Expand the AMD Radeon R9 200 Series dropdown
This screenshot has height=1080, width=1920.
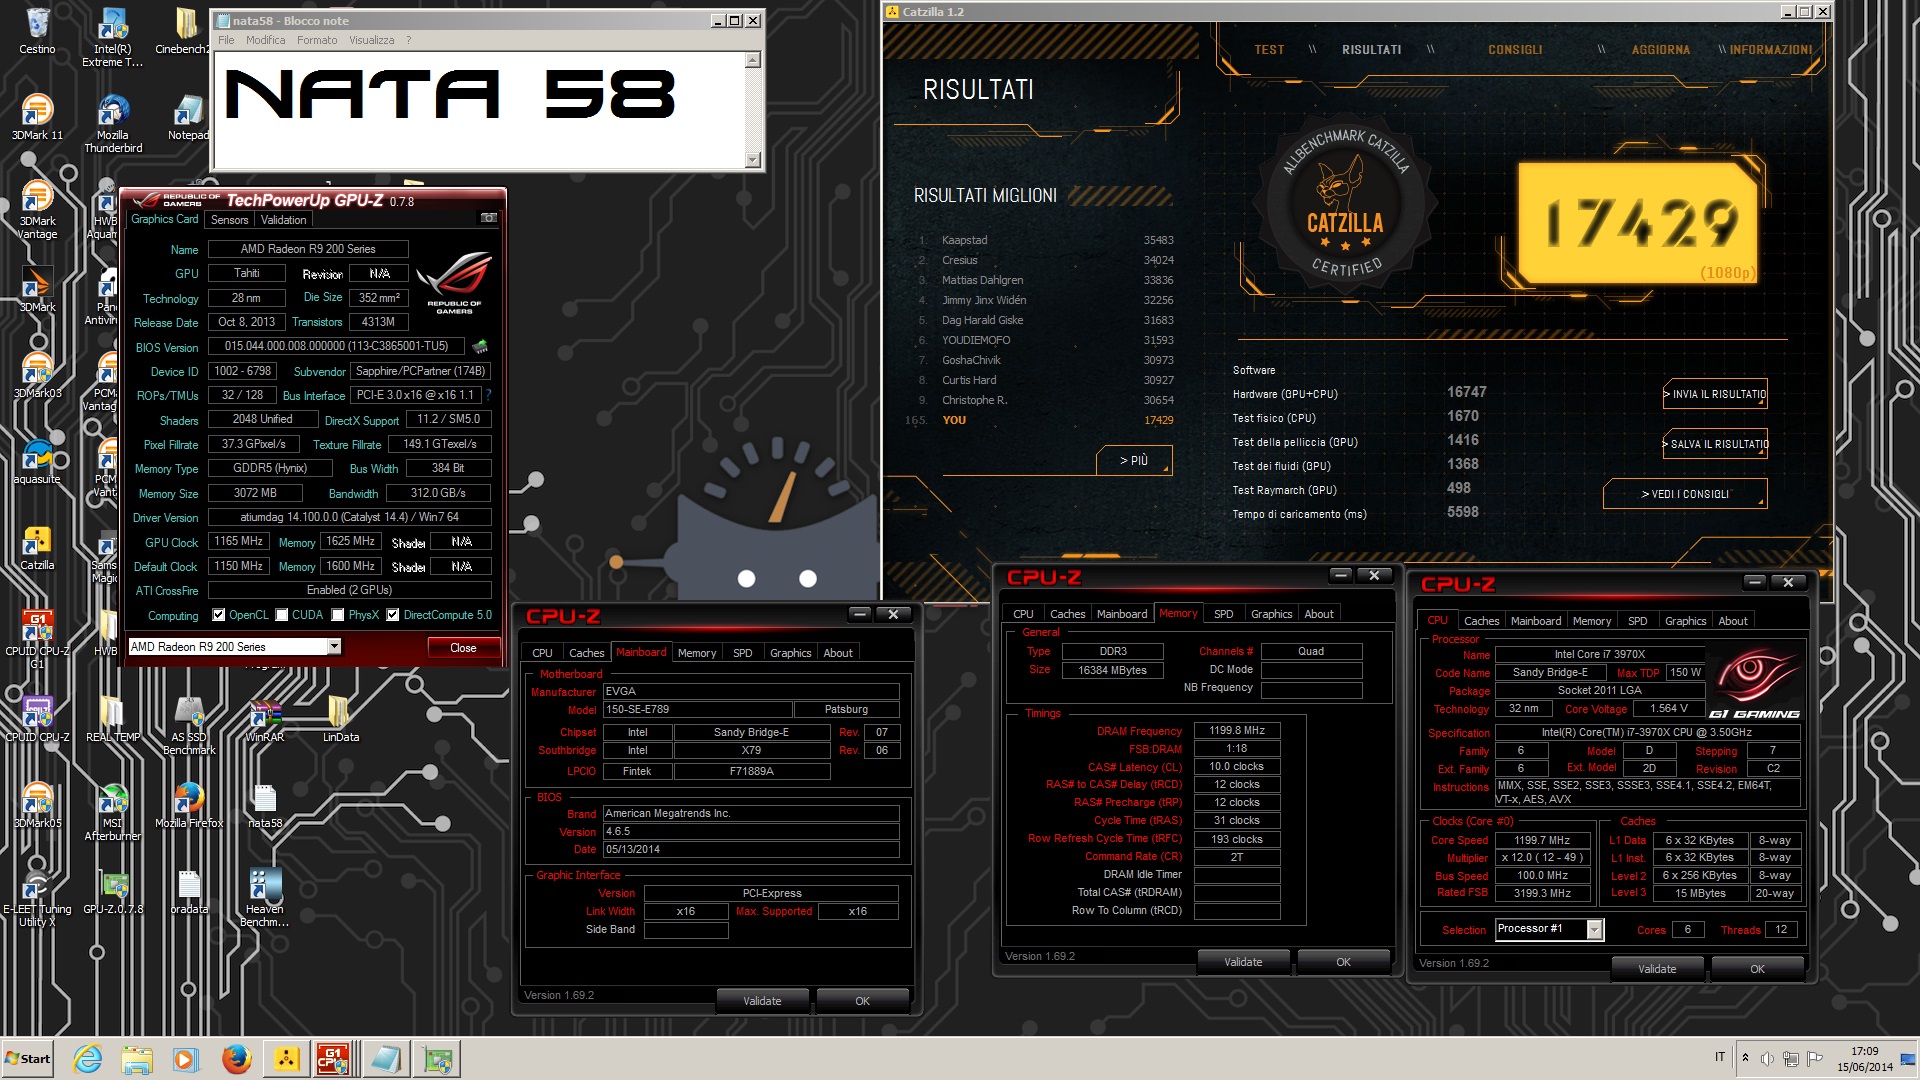pyautogui.click(x=334, y=647)
